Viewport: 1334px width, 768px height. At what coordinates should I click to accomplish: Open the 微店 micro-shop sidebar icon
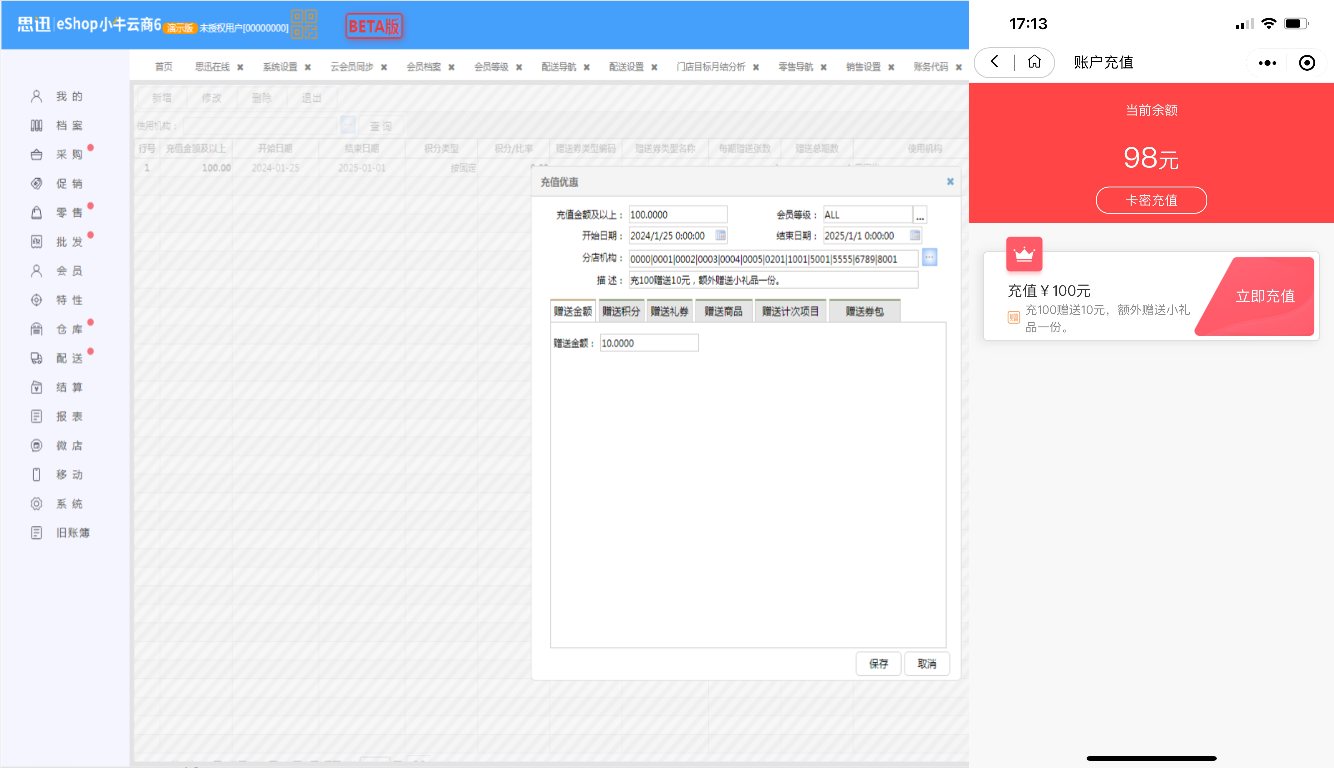pos(37,446)
